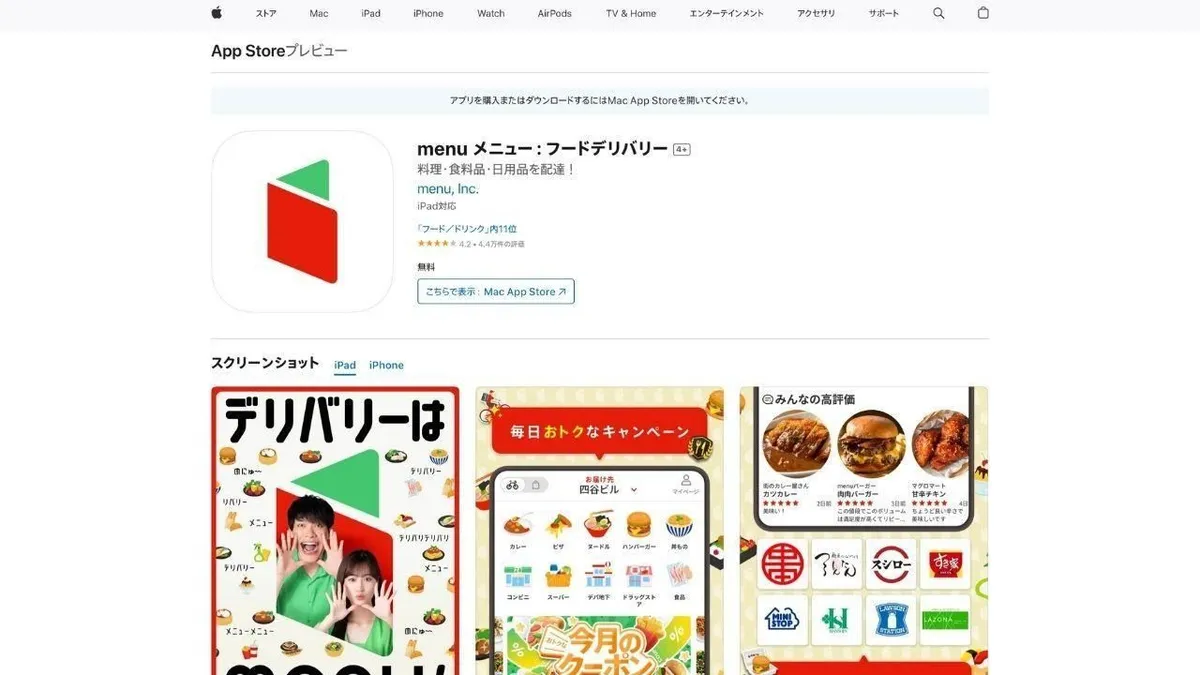
Task: Open the フード／ドリンク ranking link
Action: [467, 229]
